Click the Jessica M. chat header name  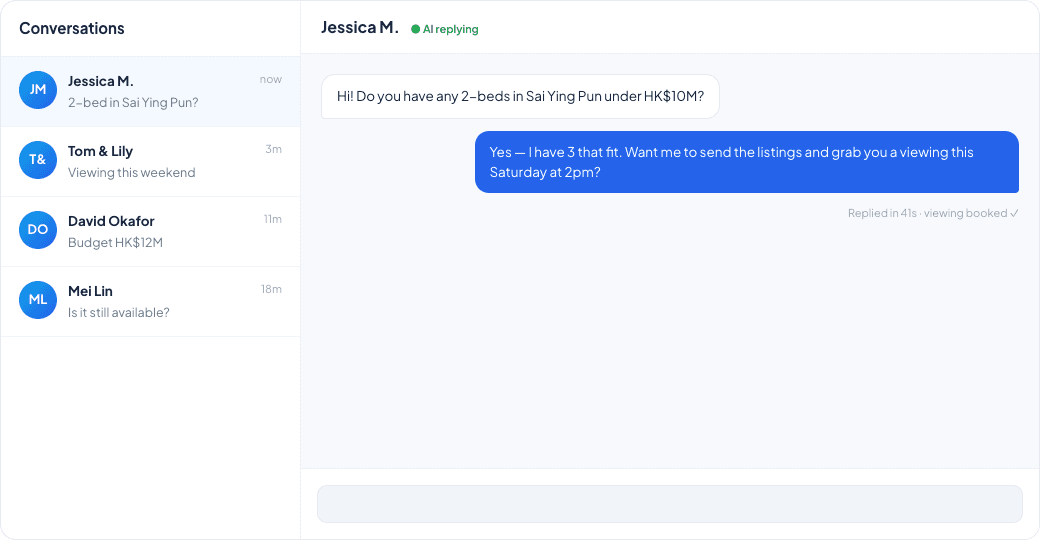[x=359, y=28]
